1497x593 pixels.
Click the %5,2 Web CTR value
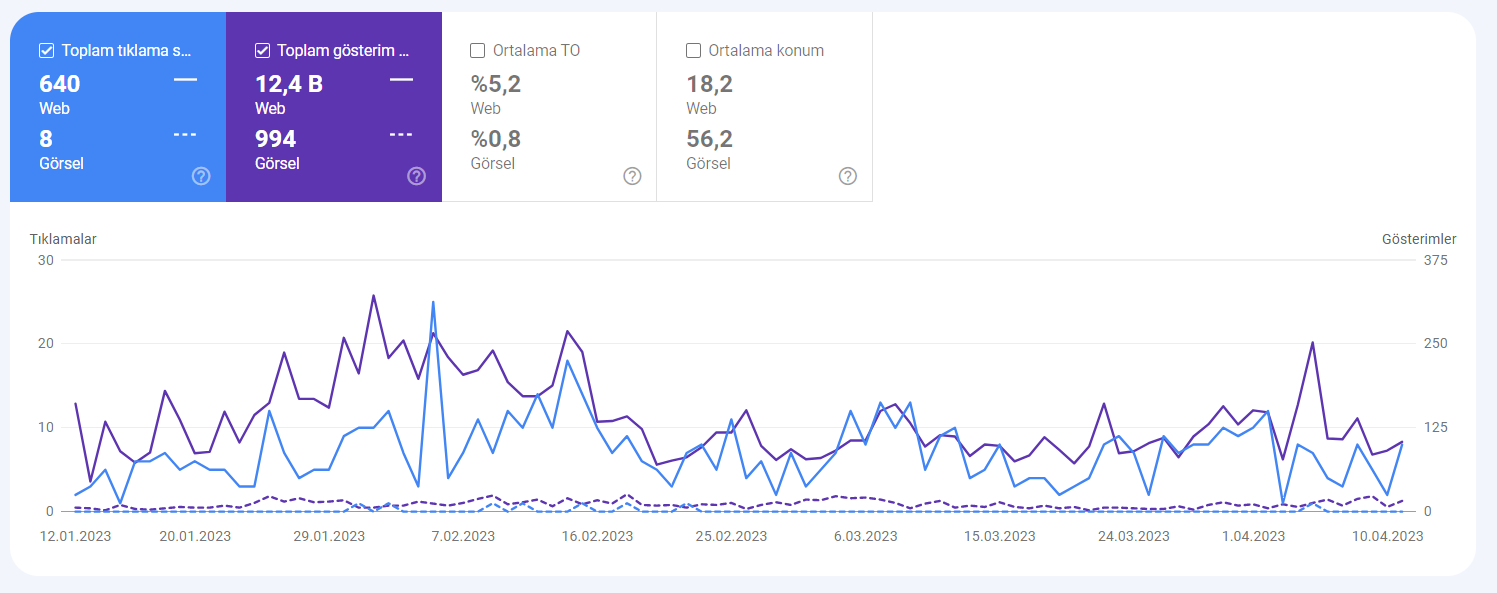496,84
